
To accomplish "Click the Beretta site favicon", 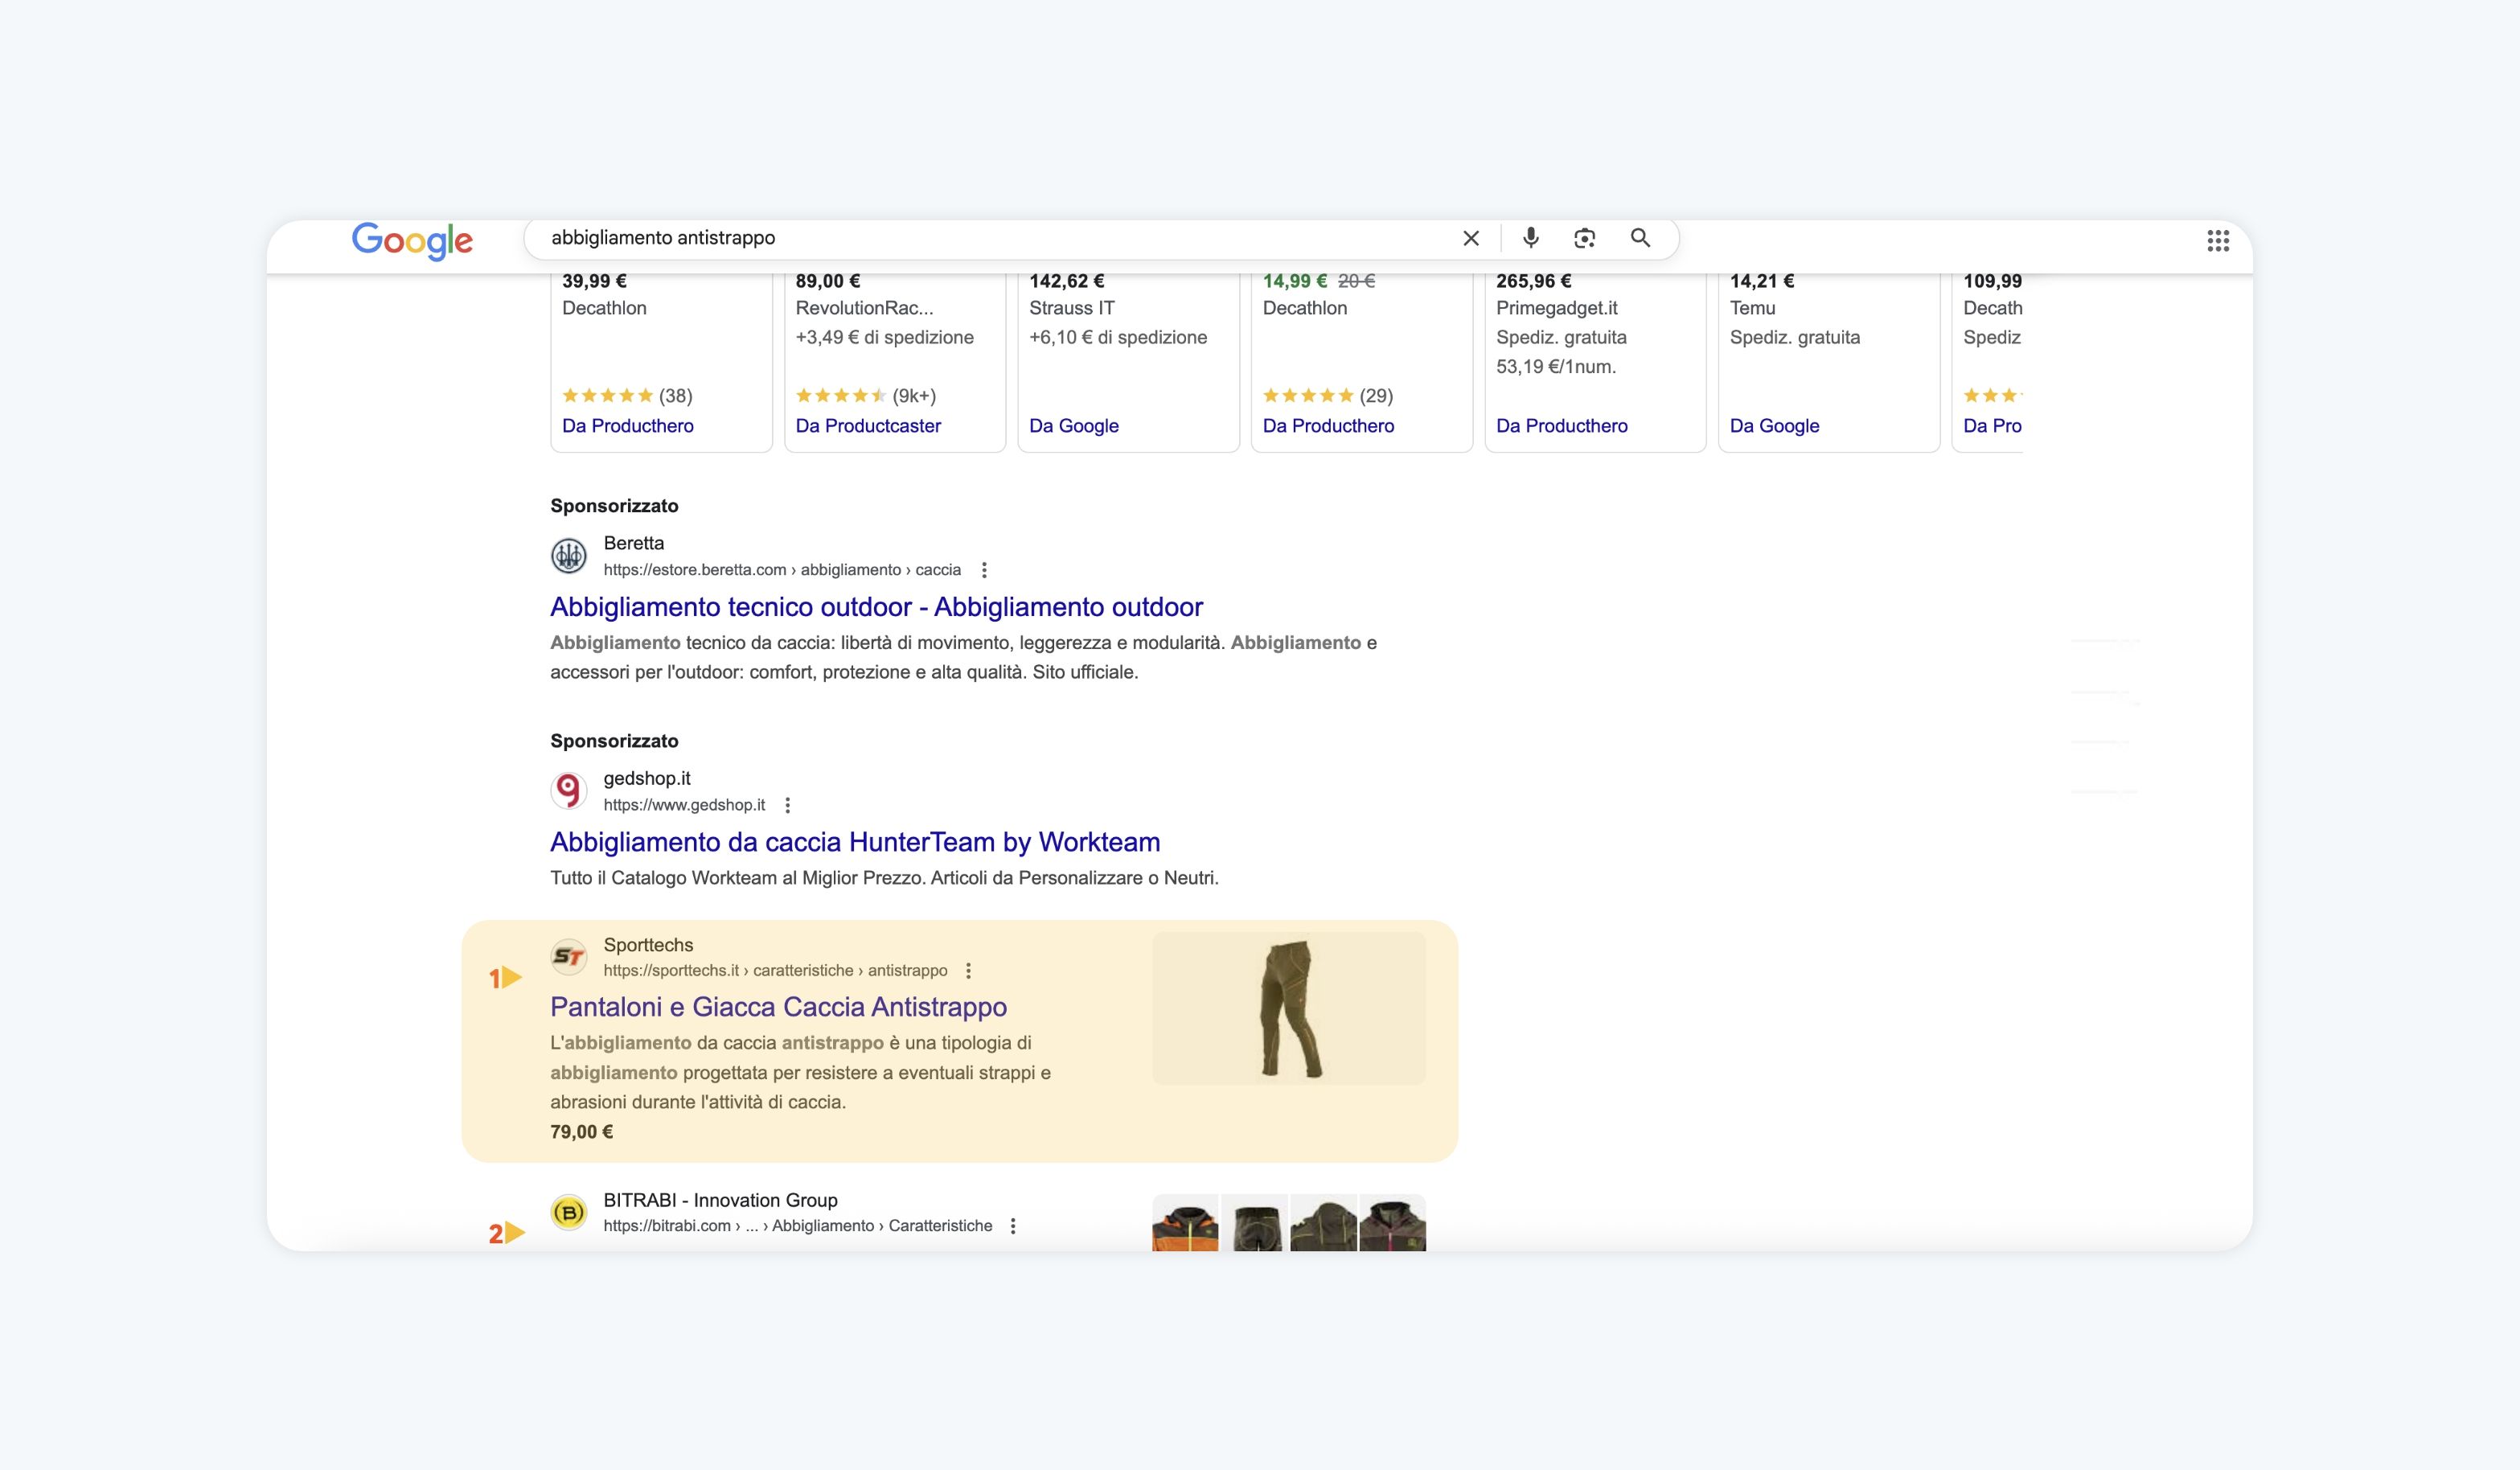I will [569, 555].
